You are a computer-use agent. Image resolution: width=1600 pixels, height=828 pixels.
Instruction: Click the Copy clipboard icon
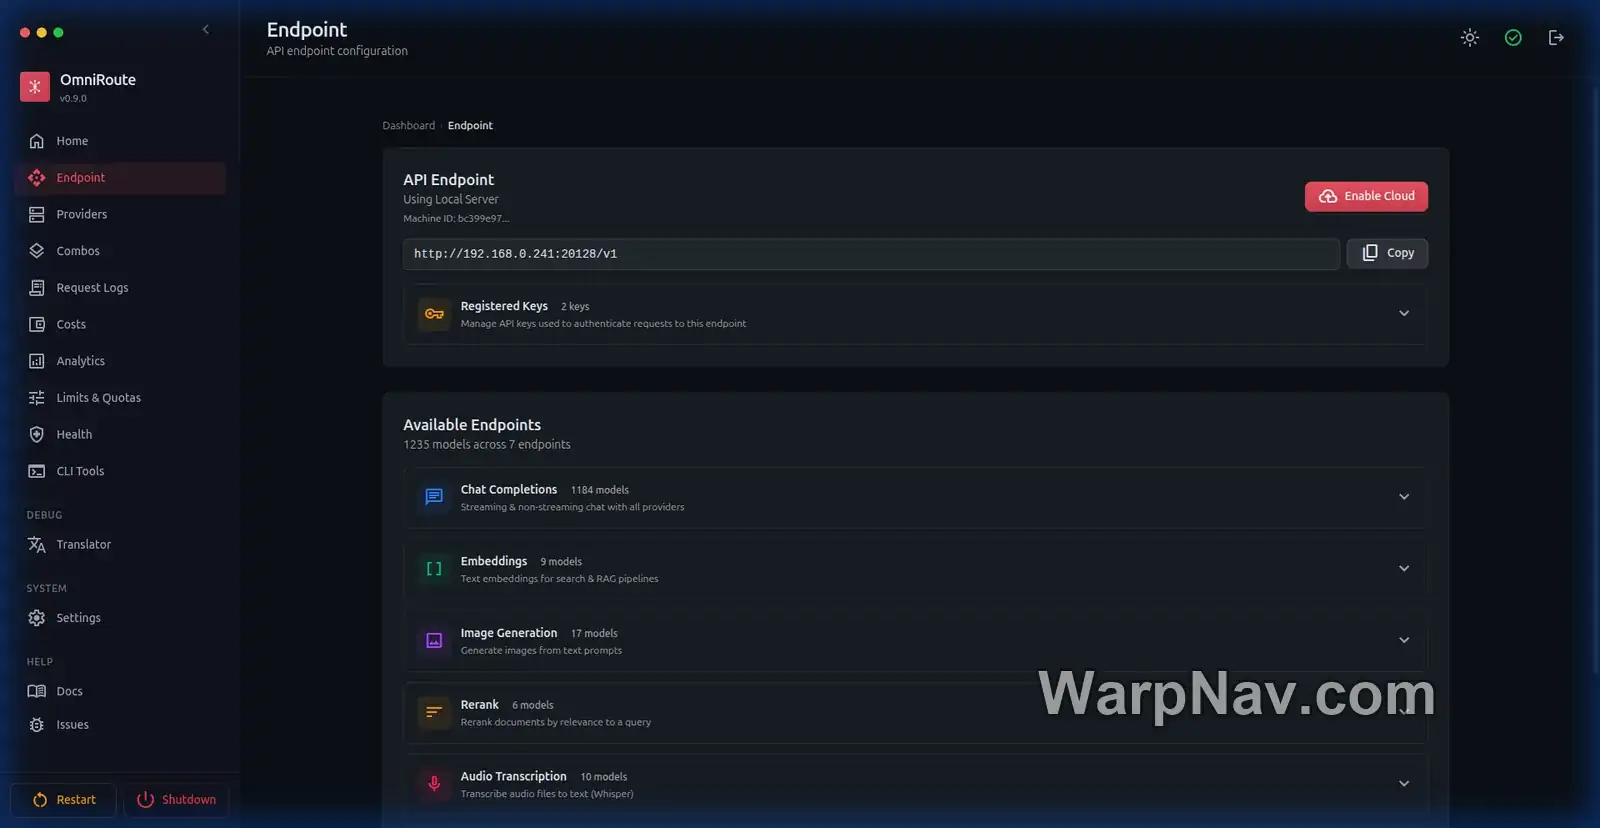pyautogui.click(x=1370, y=253)
